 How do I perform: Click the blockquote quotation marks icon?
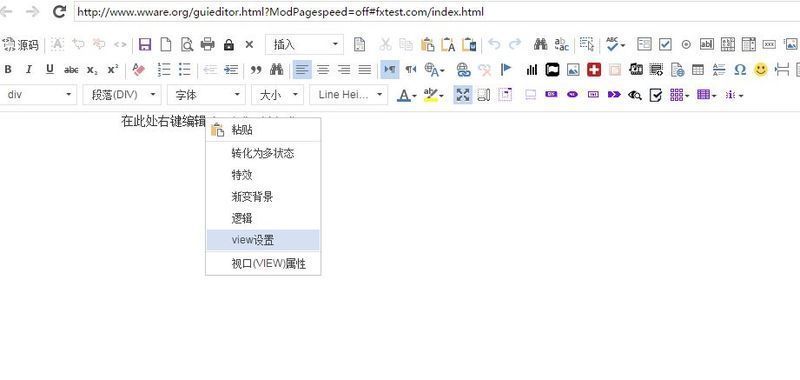coord(256,69)
